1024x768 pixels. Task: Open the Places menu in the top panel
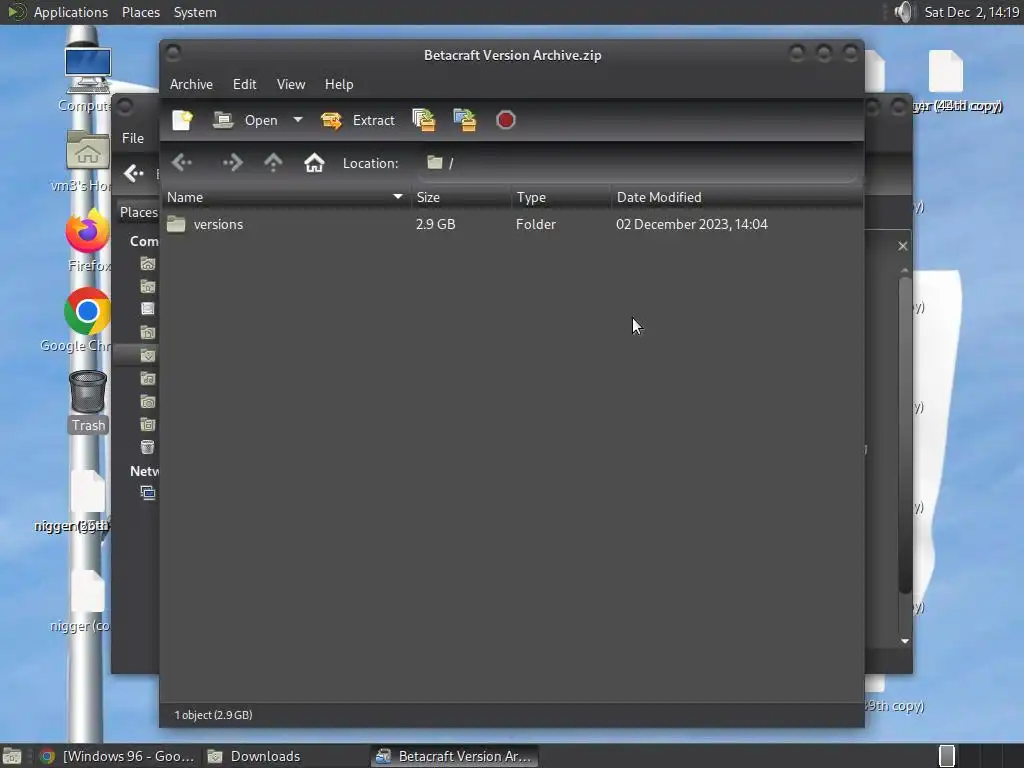[140, 12]
